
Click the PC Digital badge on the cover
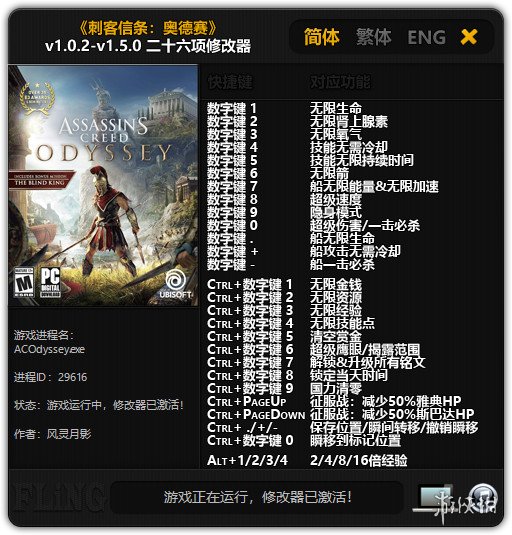click(x=50, y=282)
